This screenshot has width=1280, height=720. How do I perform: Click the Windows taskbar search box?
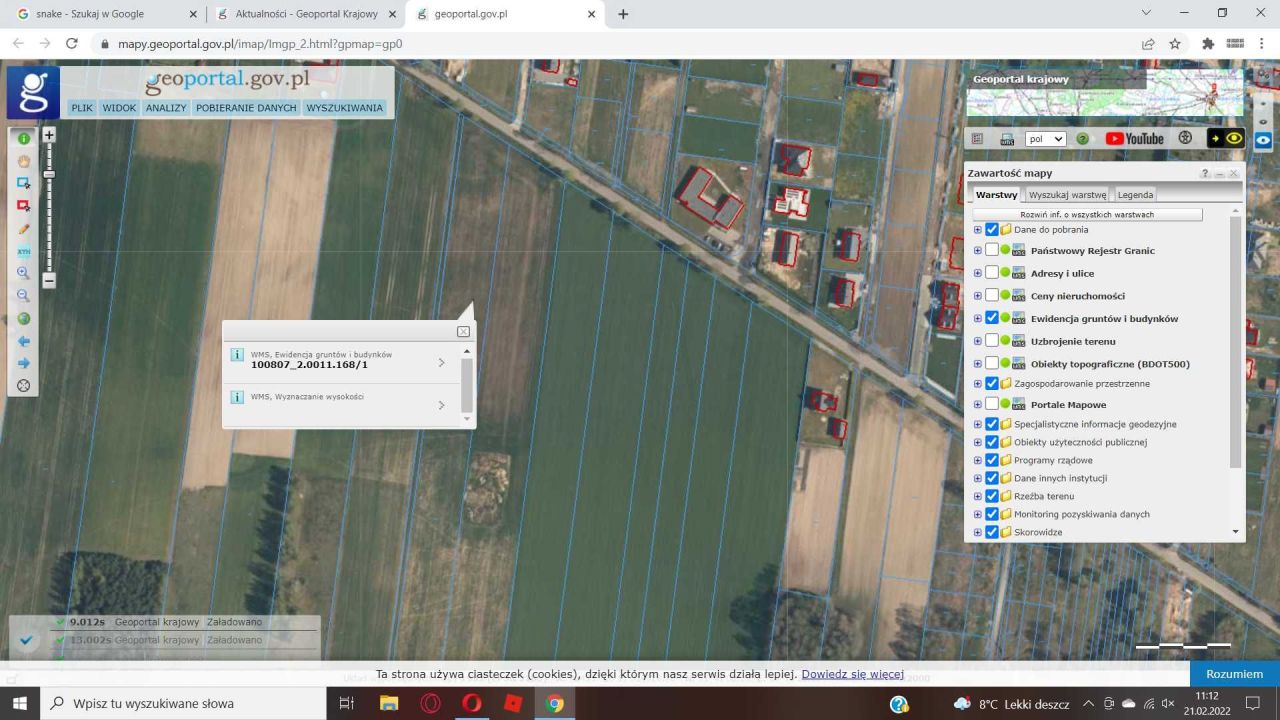(185, 704)
